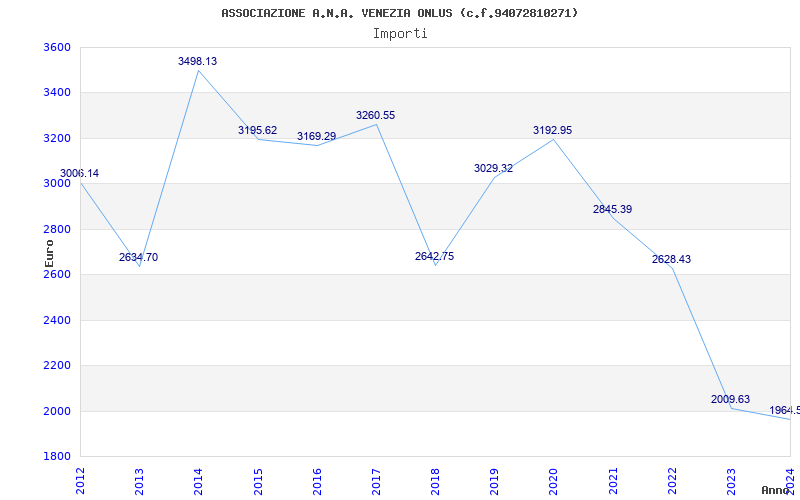Click the 2021 x-axis year label

pyautogui.click(x=613, y=481)
